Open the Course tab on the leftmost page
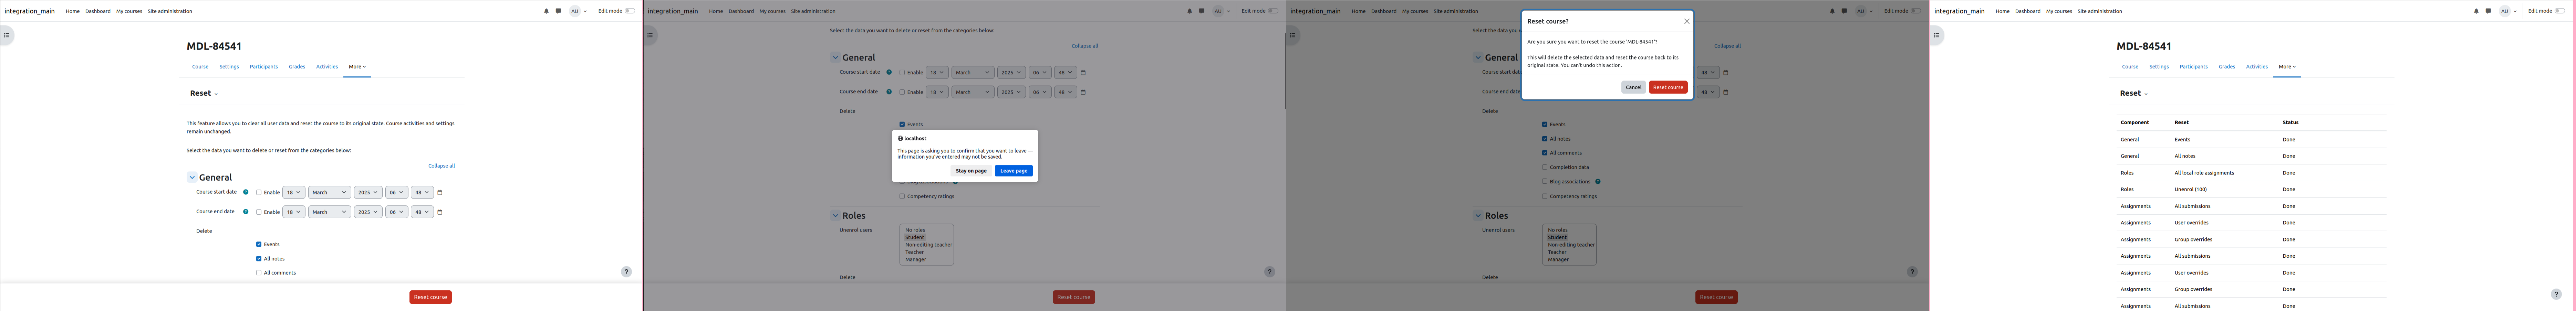This screenshot has width=2576, height=311. [x=200, y=67]
